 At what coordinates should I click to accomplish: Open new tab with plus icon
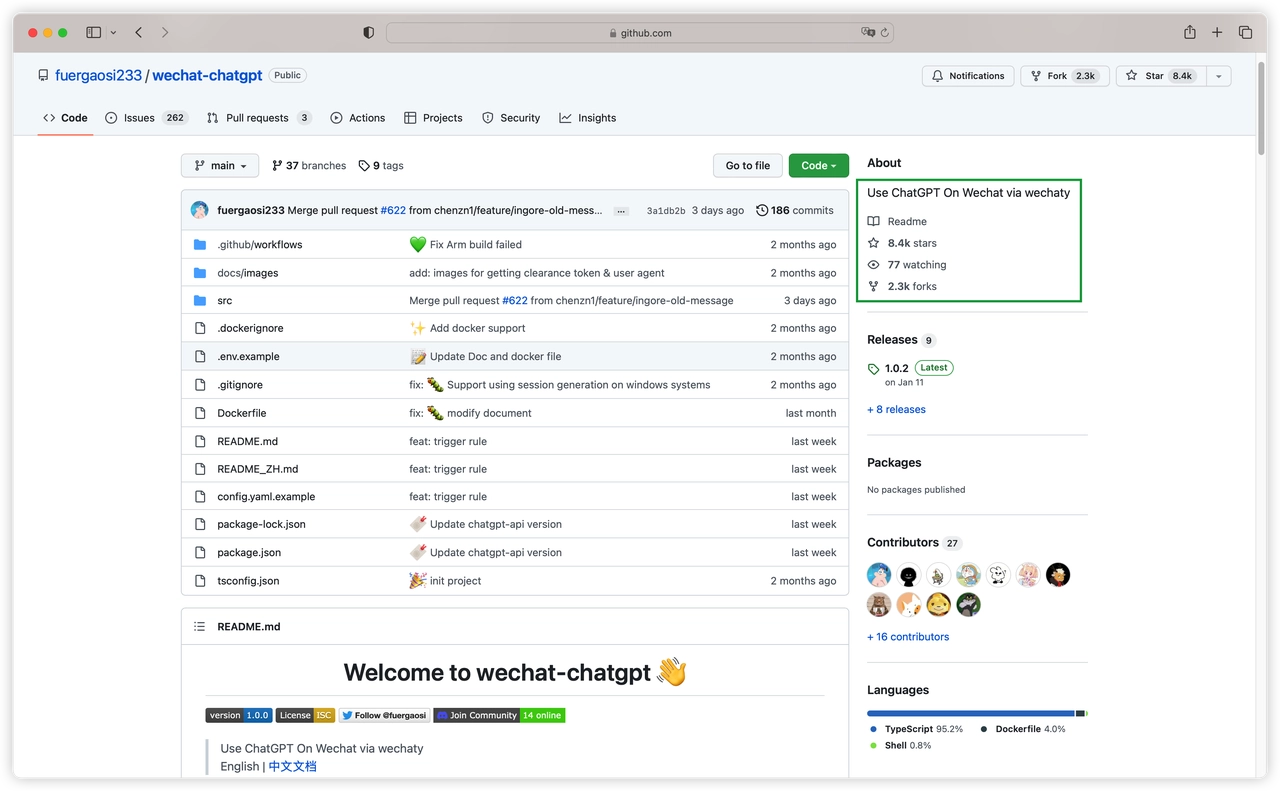pyautogui.click(x=1217, y=33)
